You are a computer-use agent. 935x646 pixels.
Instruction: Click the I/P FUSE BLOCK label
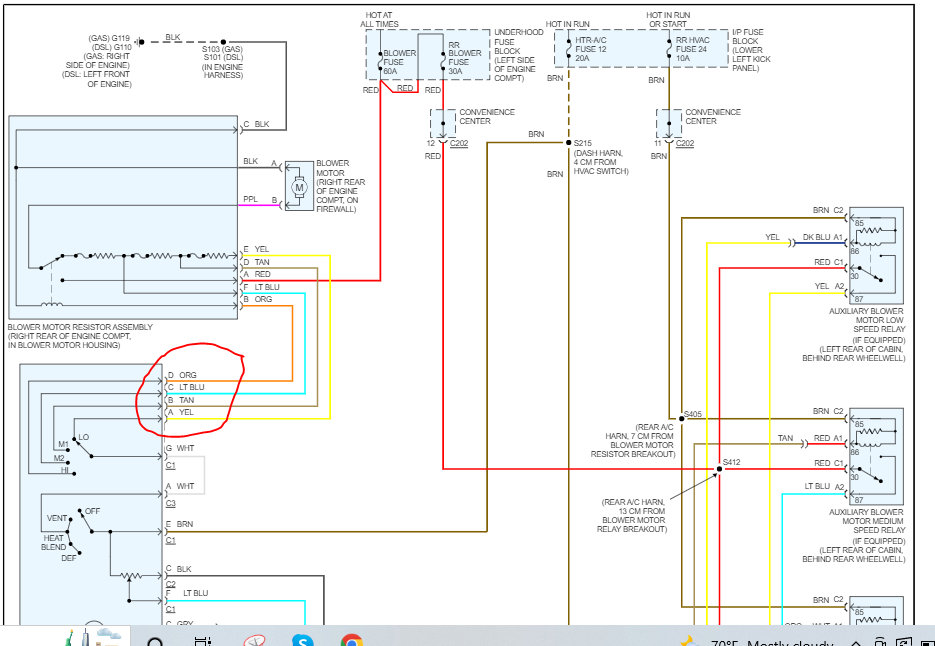(751, 50)
